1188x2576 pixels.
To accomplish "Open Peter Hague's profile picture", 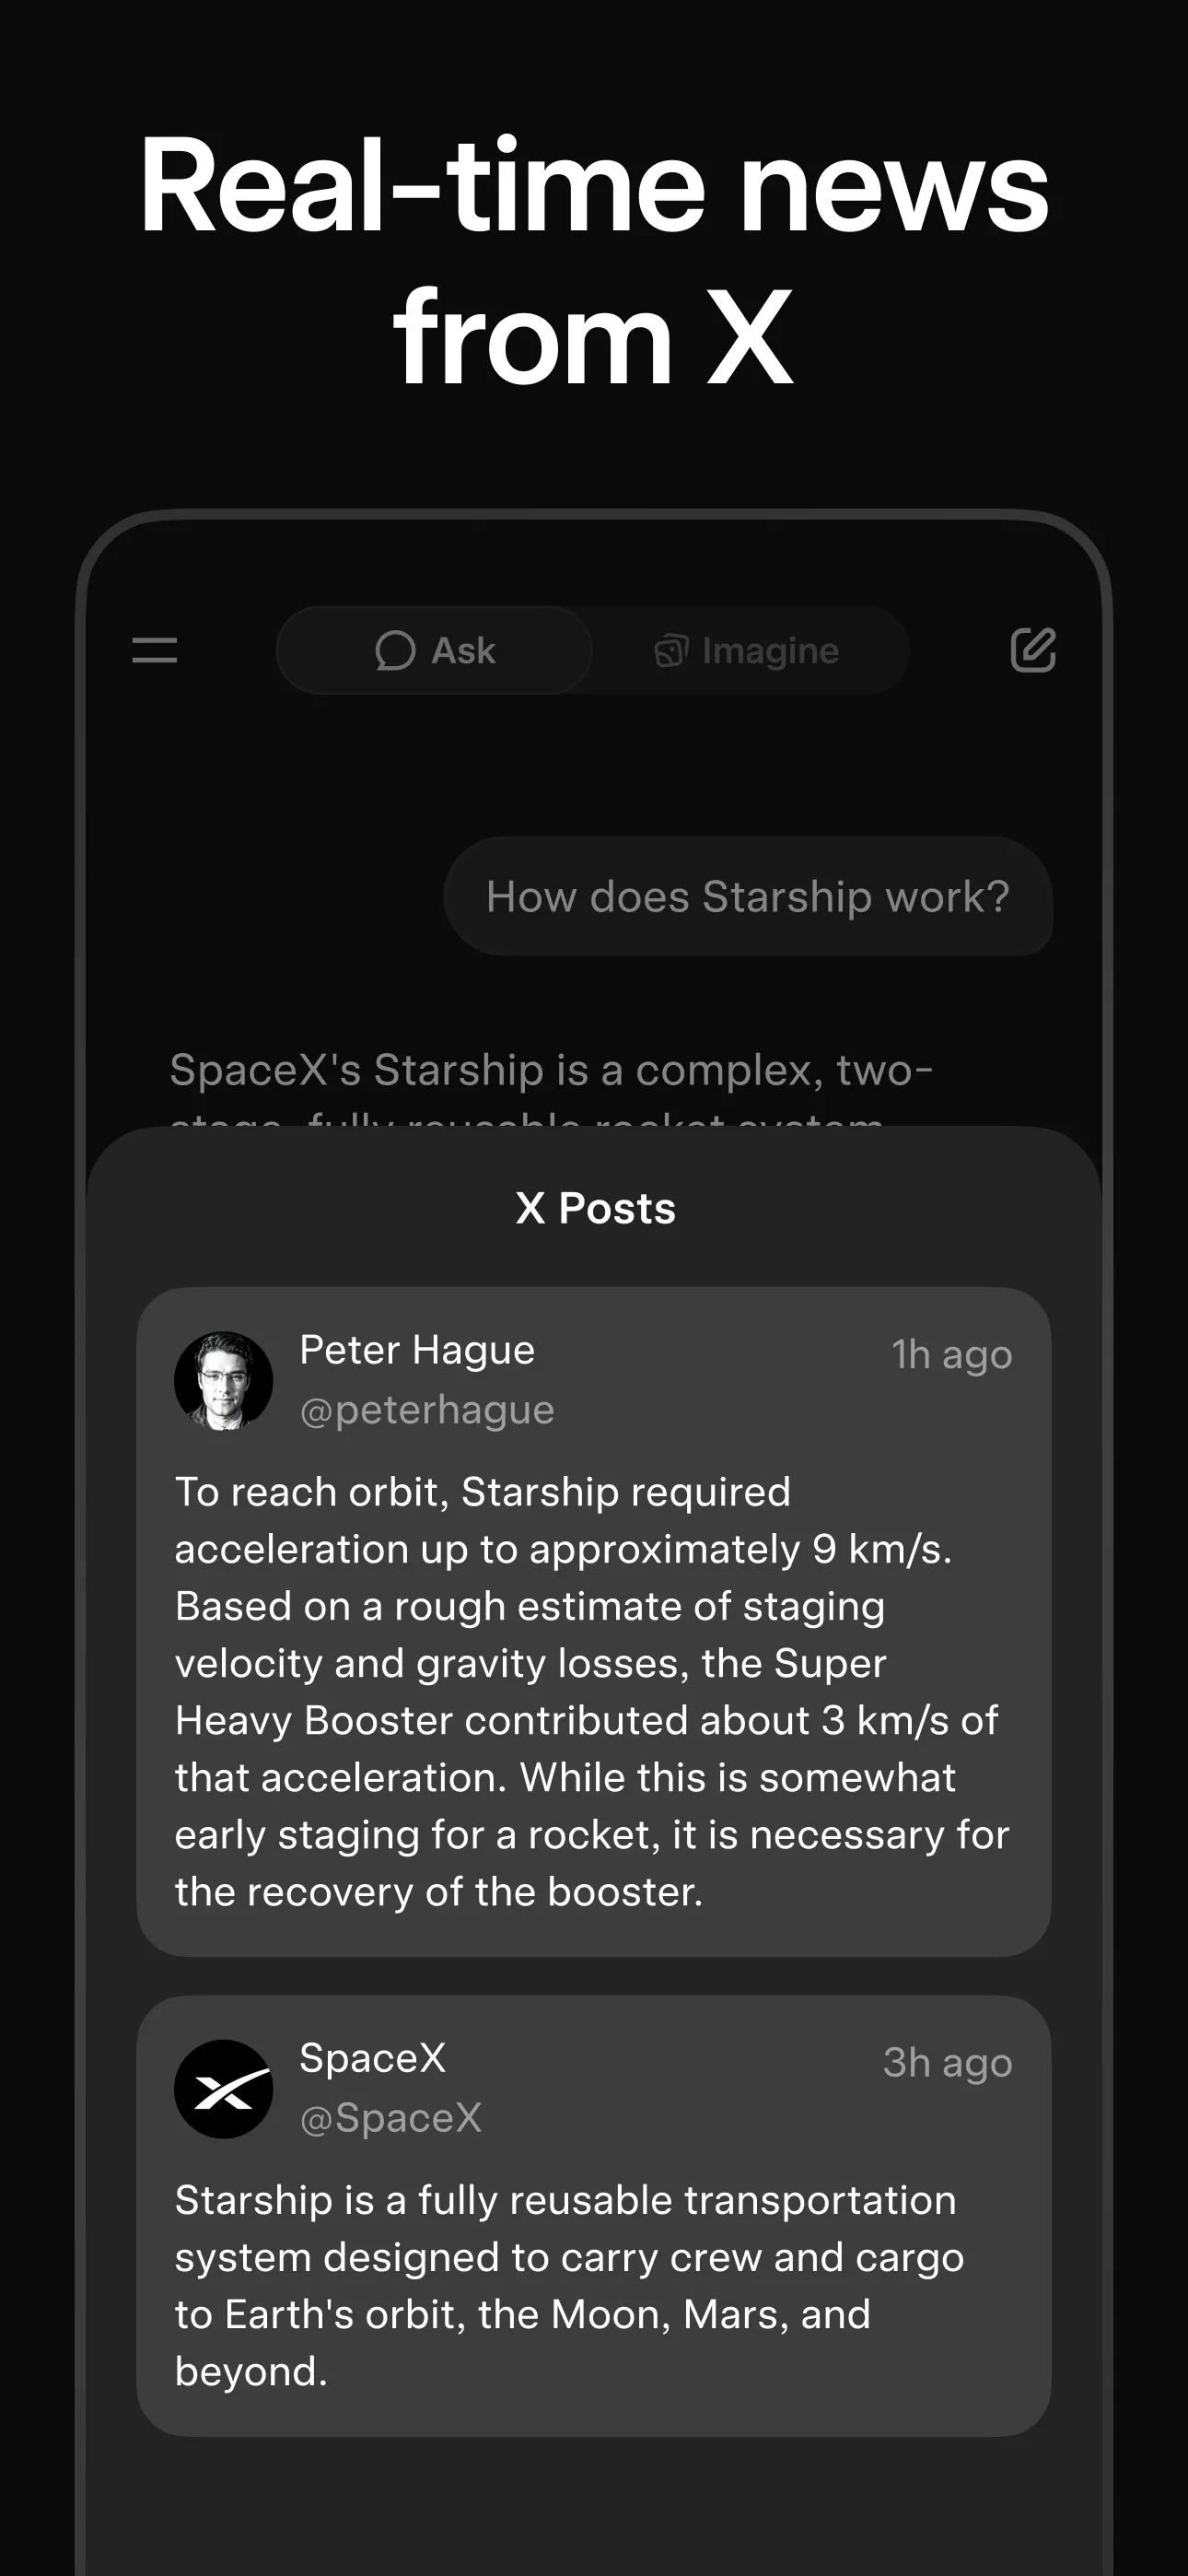I will (x=224, y=1380).
